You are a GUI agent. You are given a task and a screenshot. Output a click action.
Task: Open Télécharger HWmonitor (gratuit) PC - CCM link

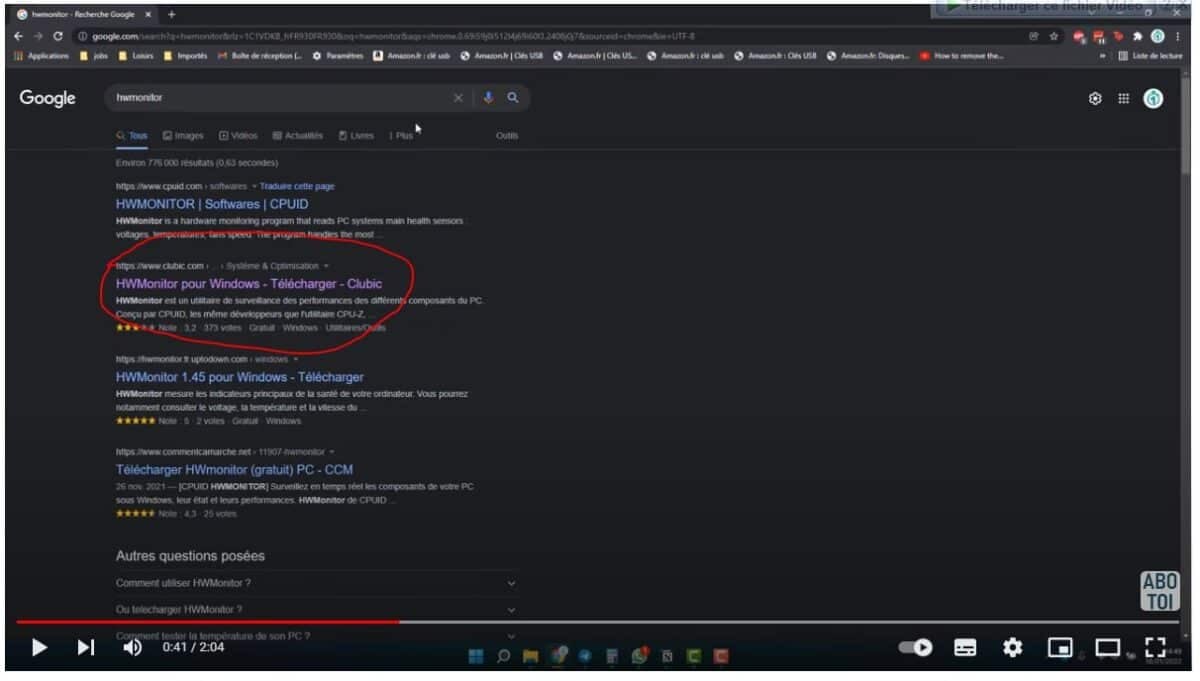click(x=234, y=469)
